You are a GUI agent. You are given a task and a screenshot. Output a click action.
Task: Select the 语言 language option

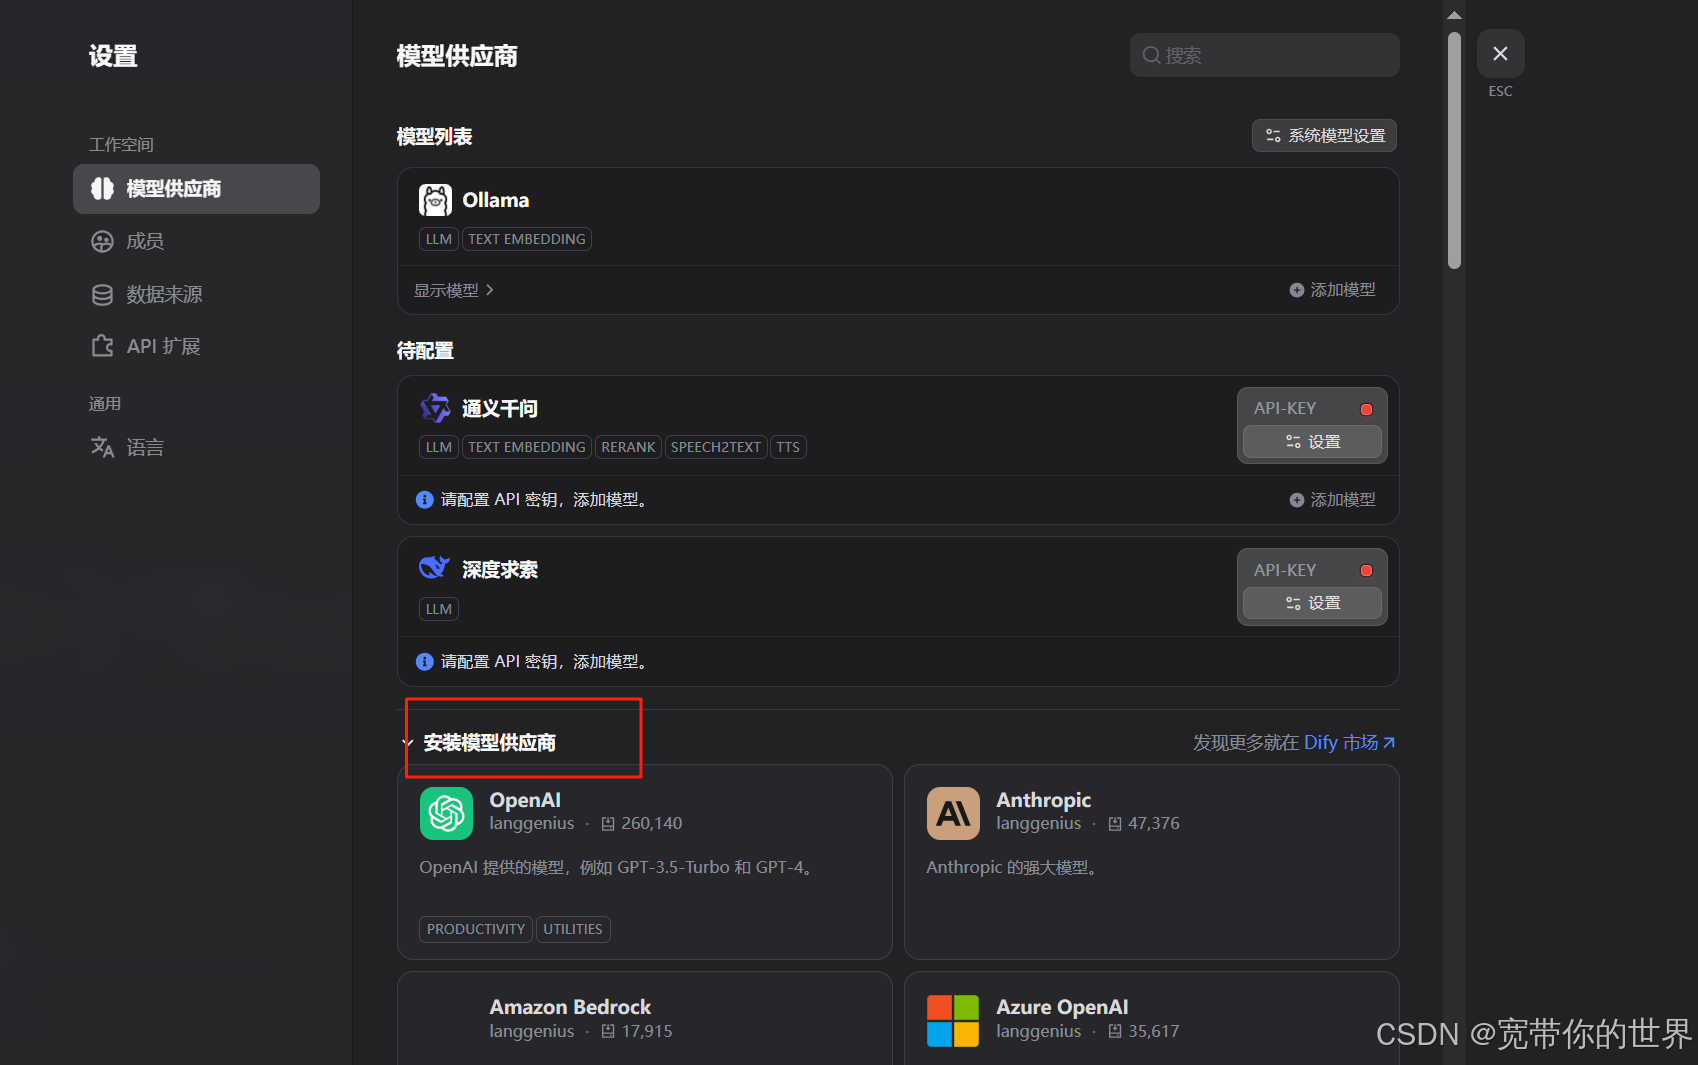click(x=145, y=447)
